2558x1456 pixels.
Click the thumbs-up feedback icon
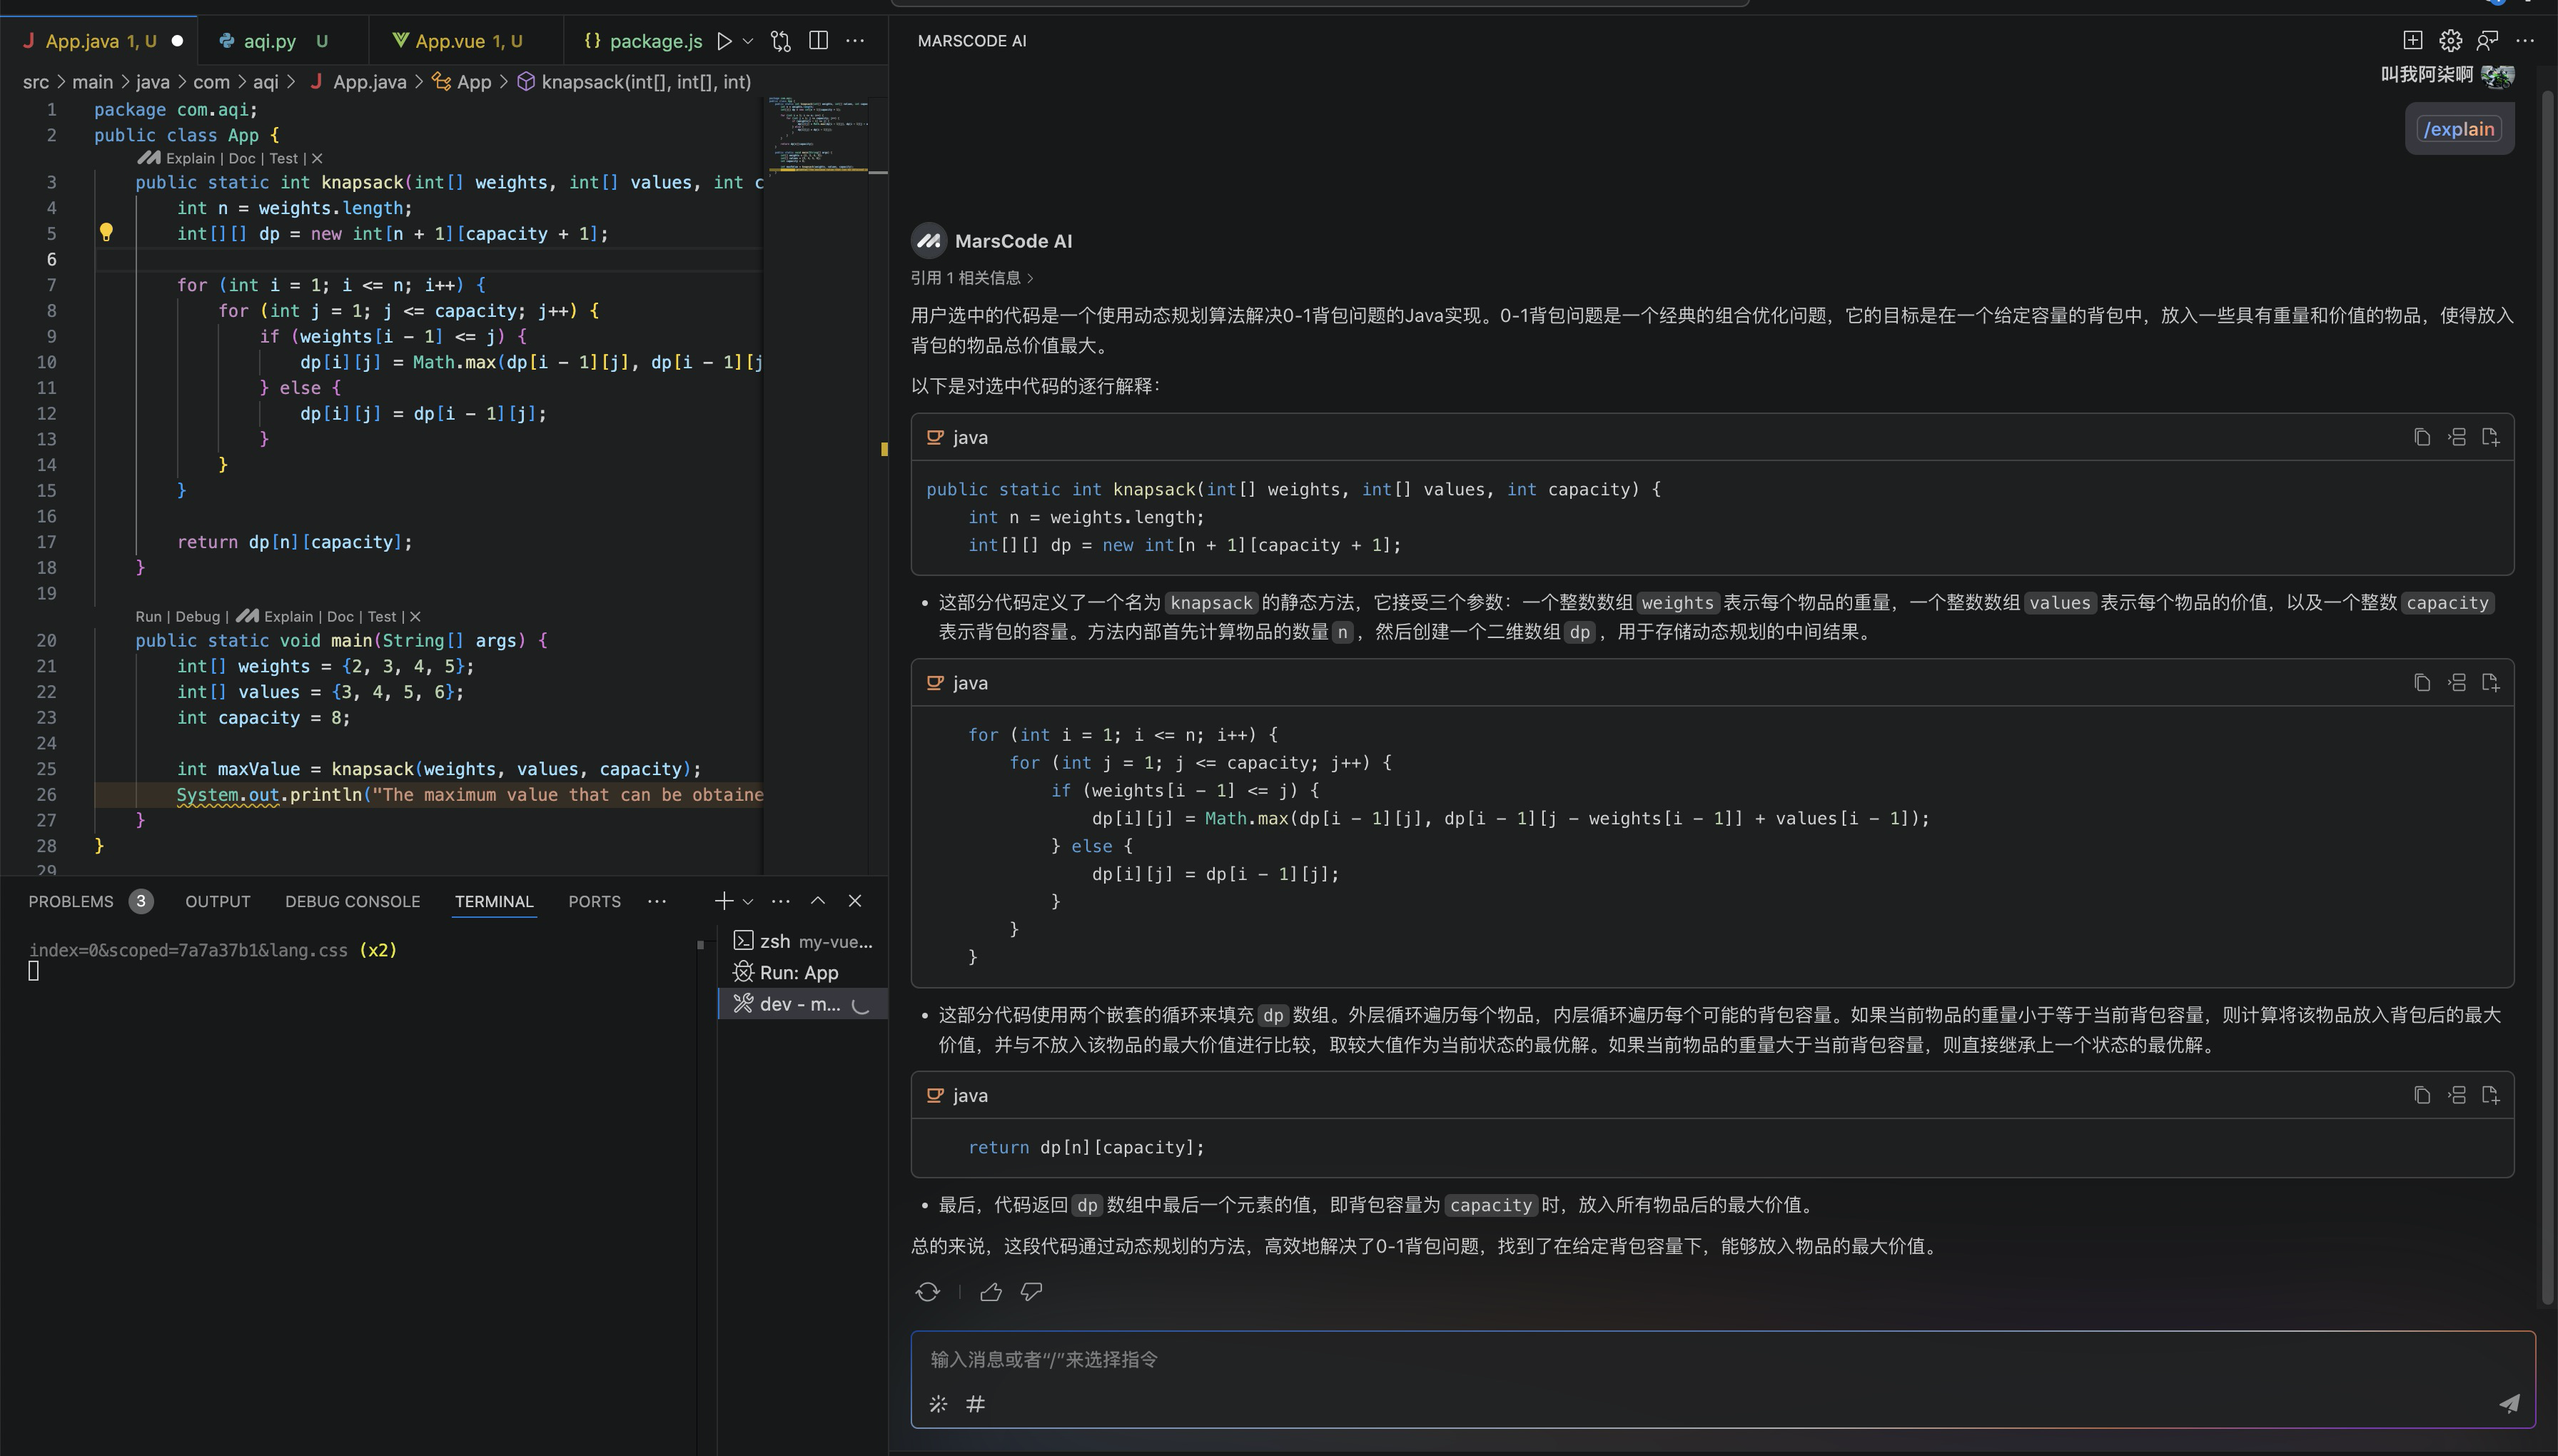point(990,1292)
